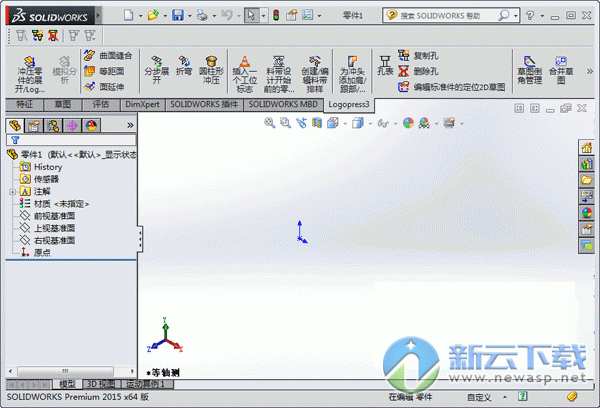Open the File Explorer task pane tab
This screenshot has height=408, width=600.
pos(586,180)
